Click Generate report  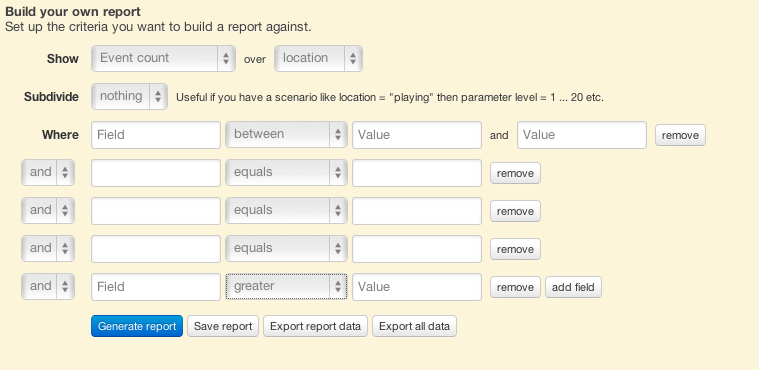pyautogui.click(x=137, y=326)
